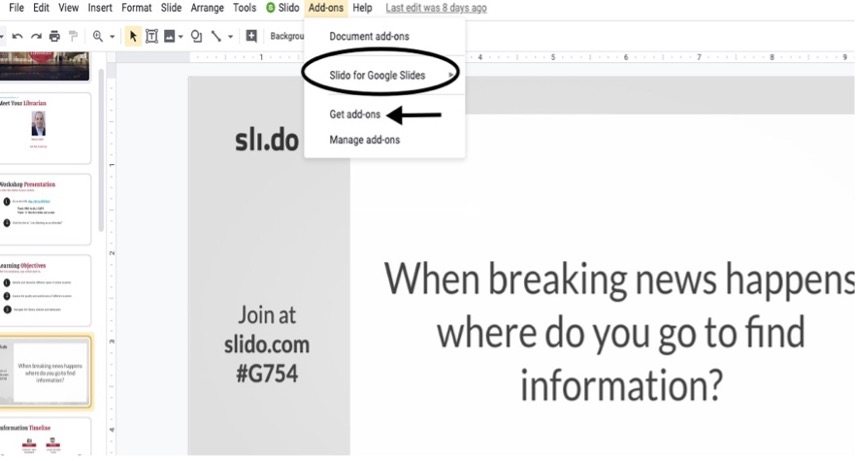Viewport: 858px width, 461px height.
Task: Click the Redo arrow icon
Action: (x=36, y=37)
